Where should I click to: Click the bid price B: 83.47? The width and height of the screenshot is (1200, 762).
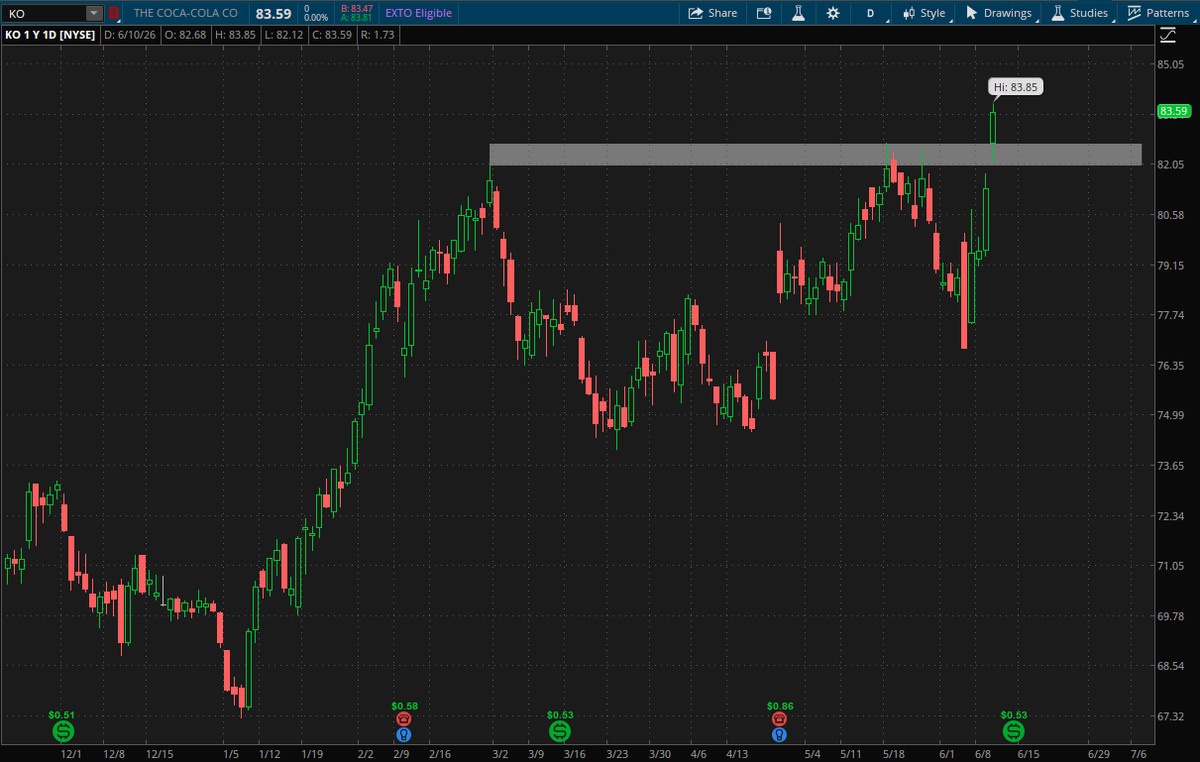click(x=357, y=8)
